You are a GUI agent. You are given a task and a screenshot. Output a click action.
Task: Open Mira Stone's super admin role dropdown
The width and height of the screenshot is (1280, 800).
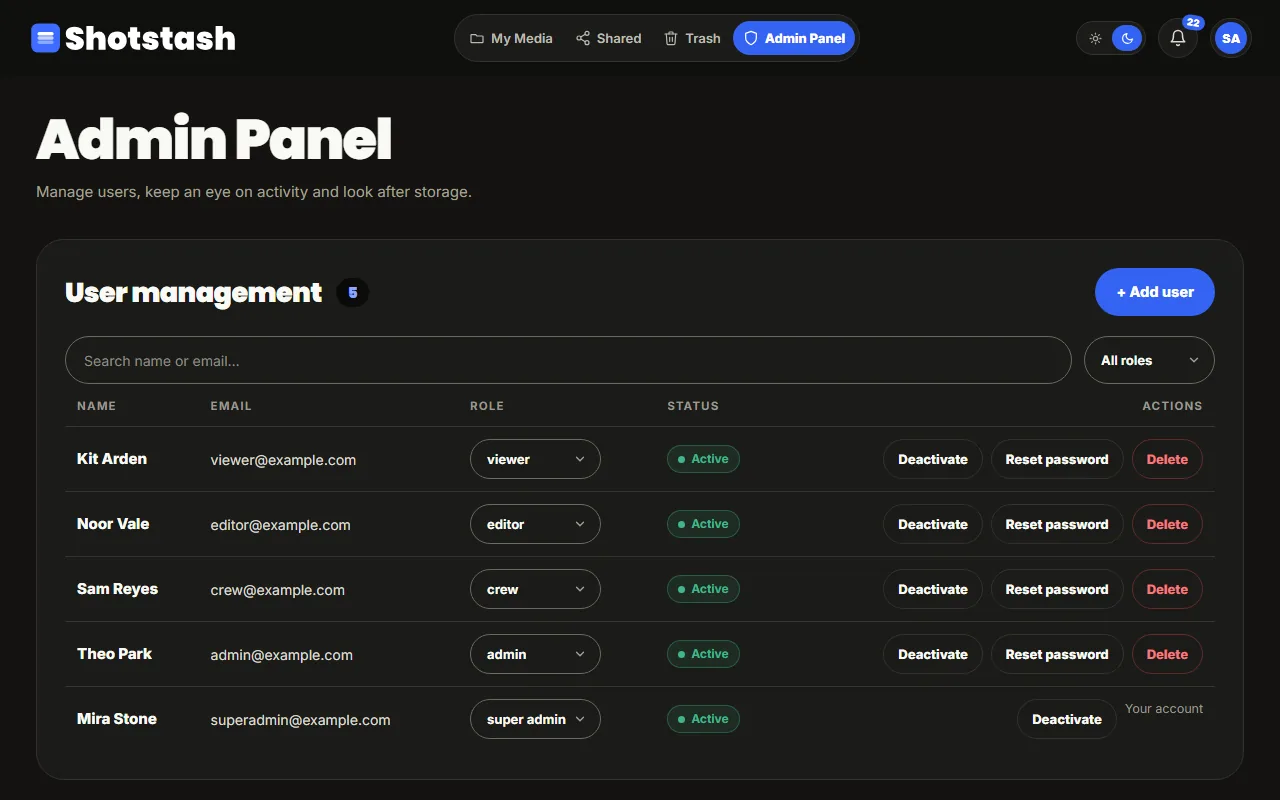click(535, 719)
